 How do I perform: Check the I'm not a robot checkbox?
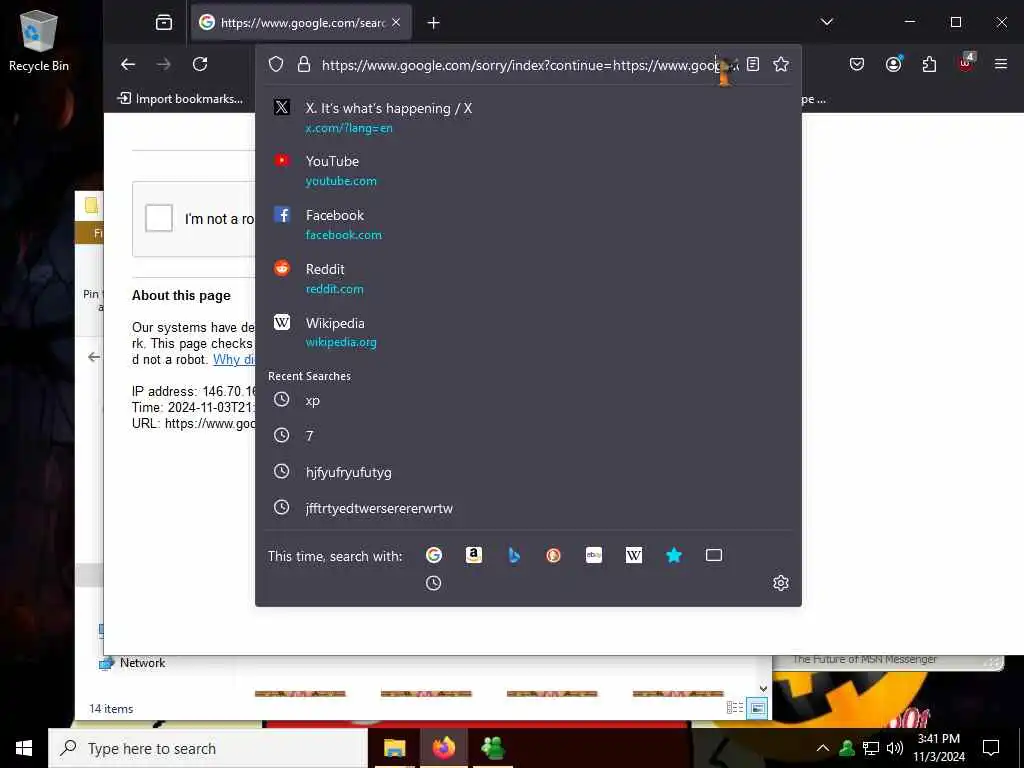(x=159, y=218)
